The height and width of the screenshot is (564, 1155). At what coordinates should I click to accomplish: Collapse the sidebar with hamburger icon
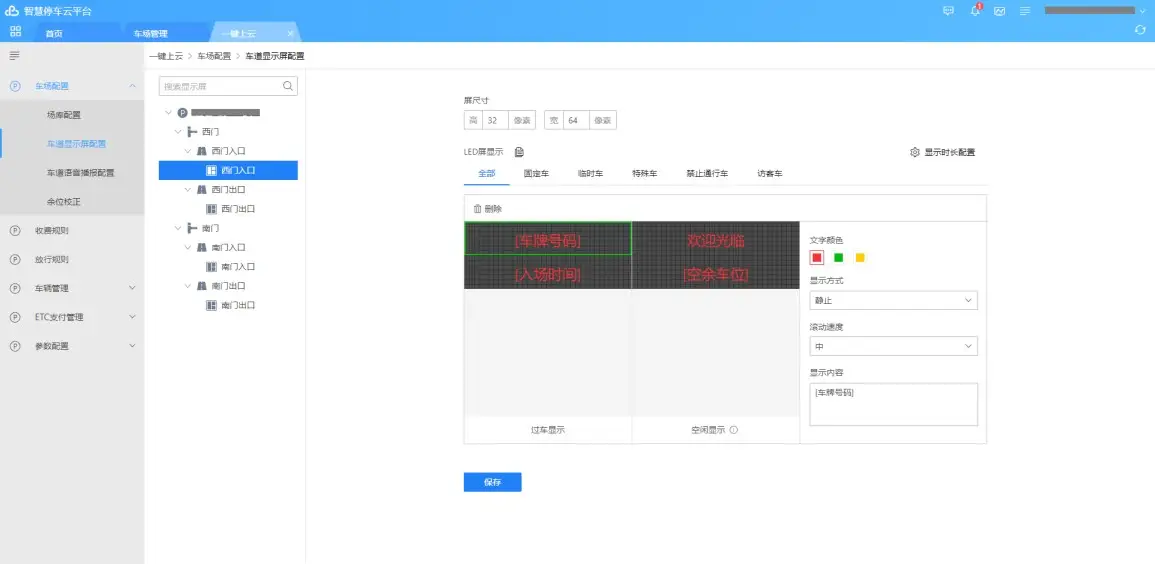[x=15, y=55]
